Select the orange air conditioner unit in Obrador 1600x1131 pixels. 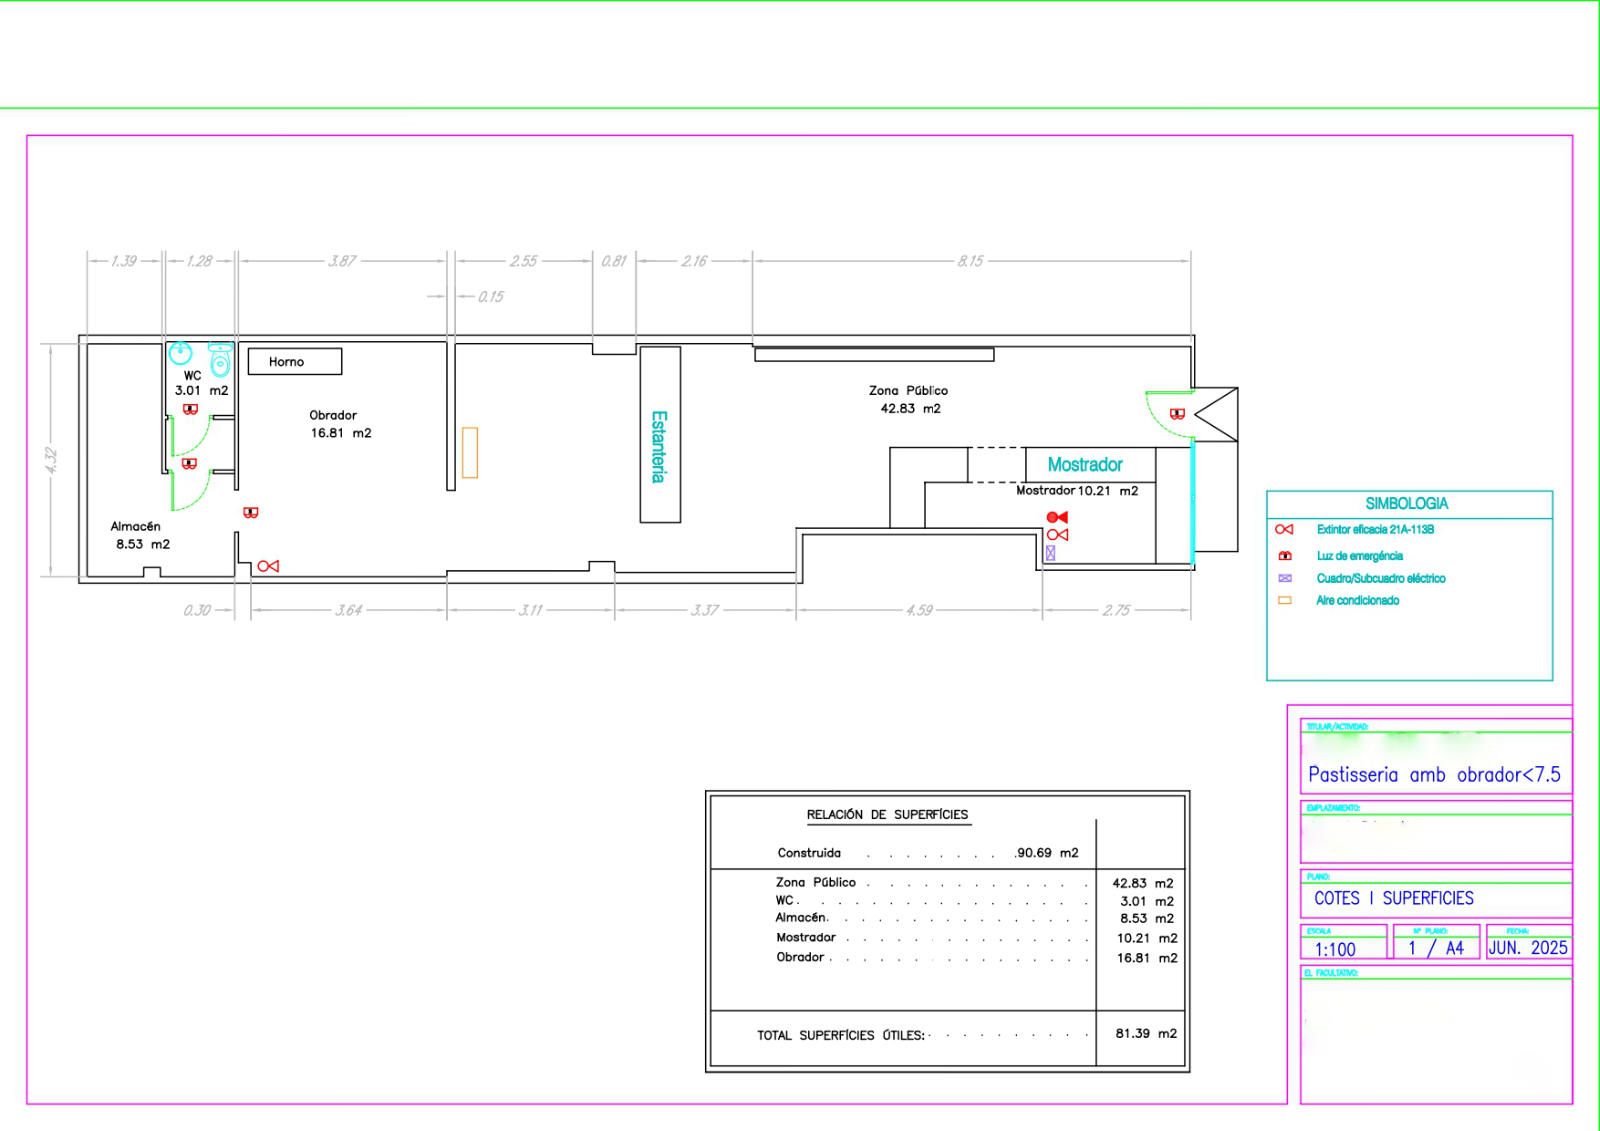pyautogui.click(x=469, y=453)
